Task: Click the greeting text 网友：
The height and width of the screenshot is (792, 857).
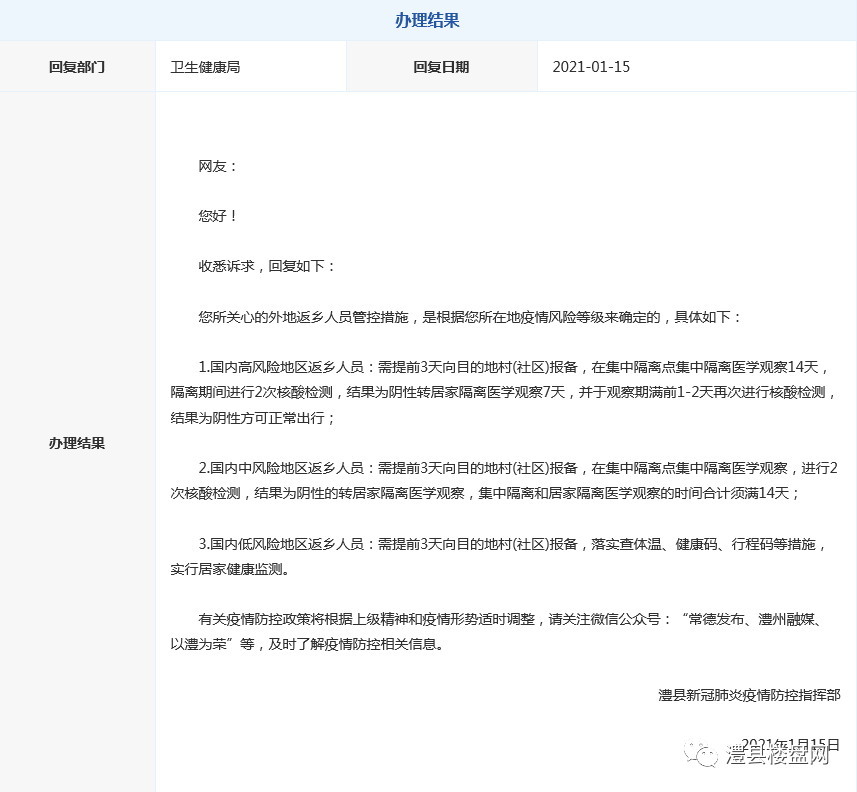Action: pos(218,166)
